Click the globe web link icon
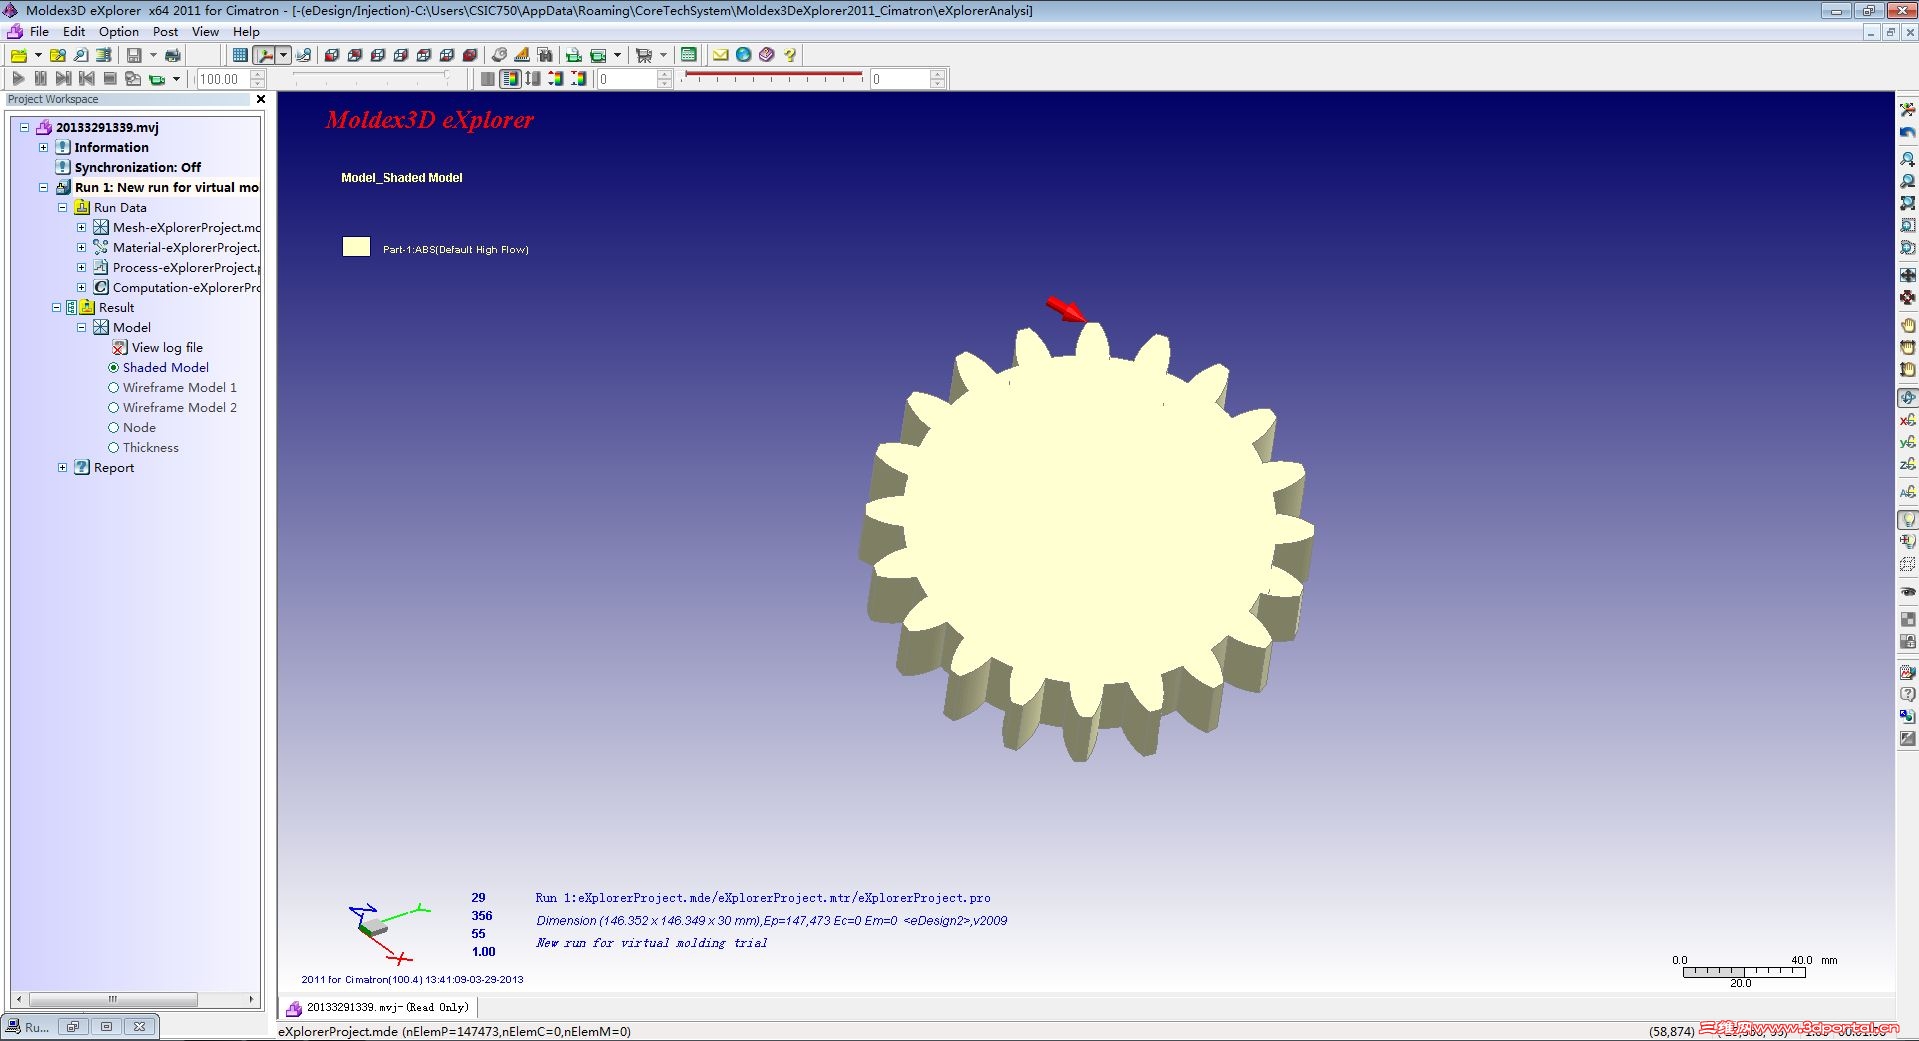This screenshot has height=1041, width=1919. [x=743, y=55]
